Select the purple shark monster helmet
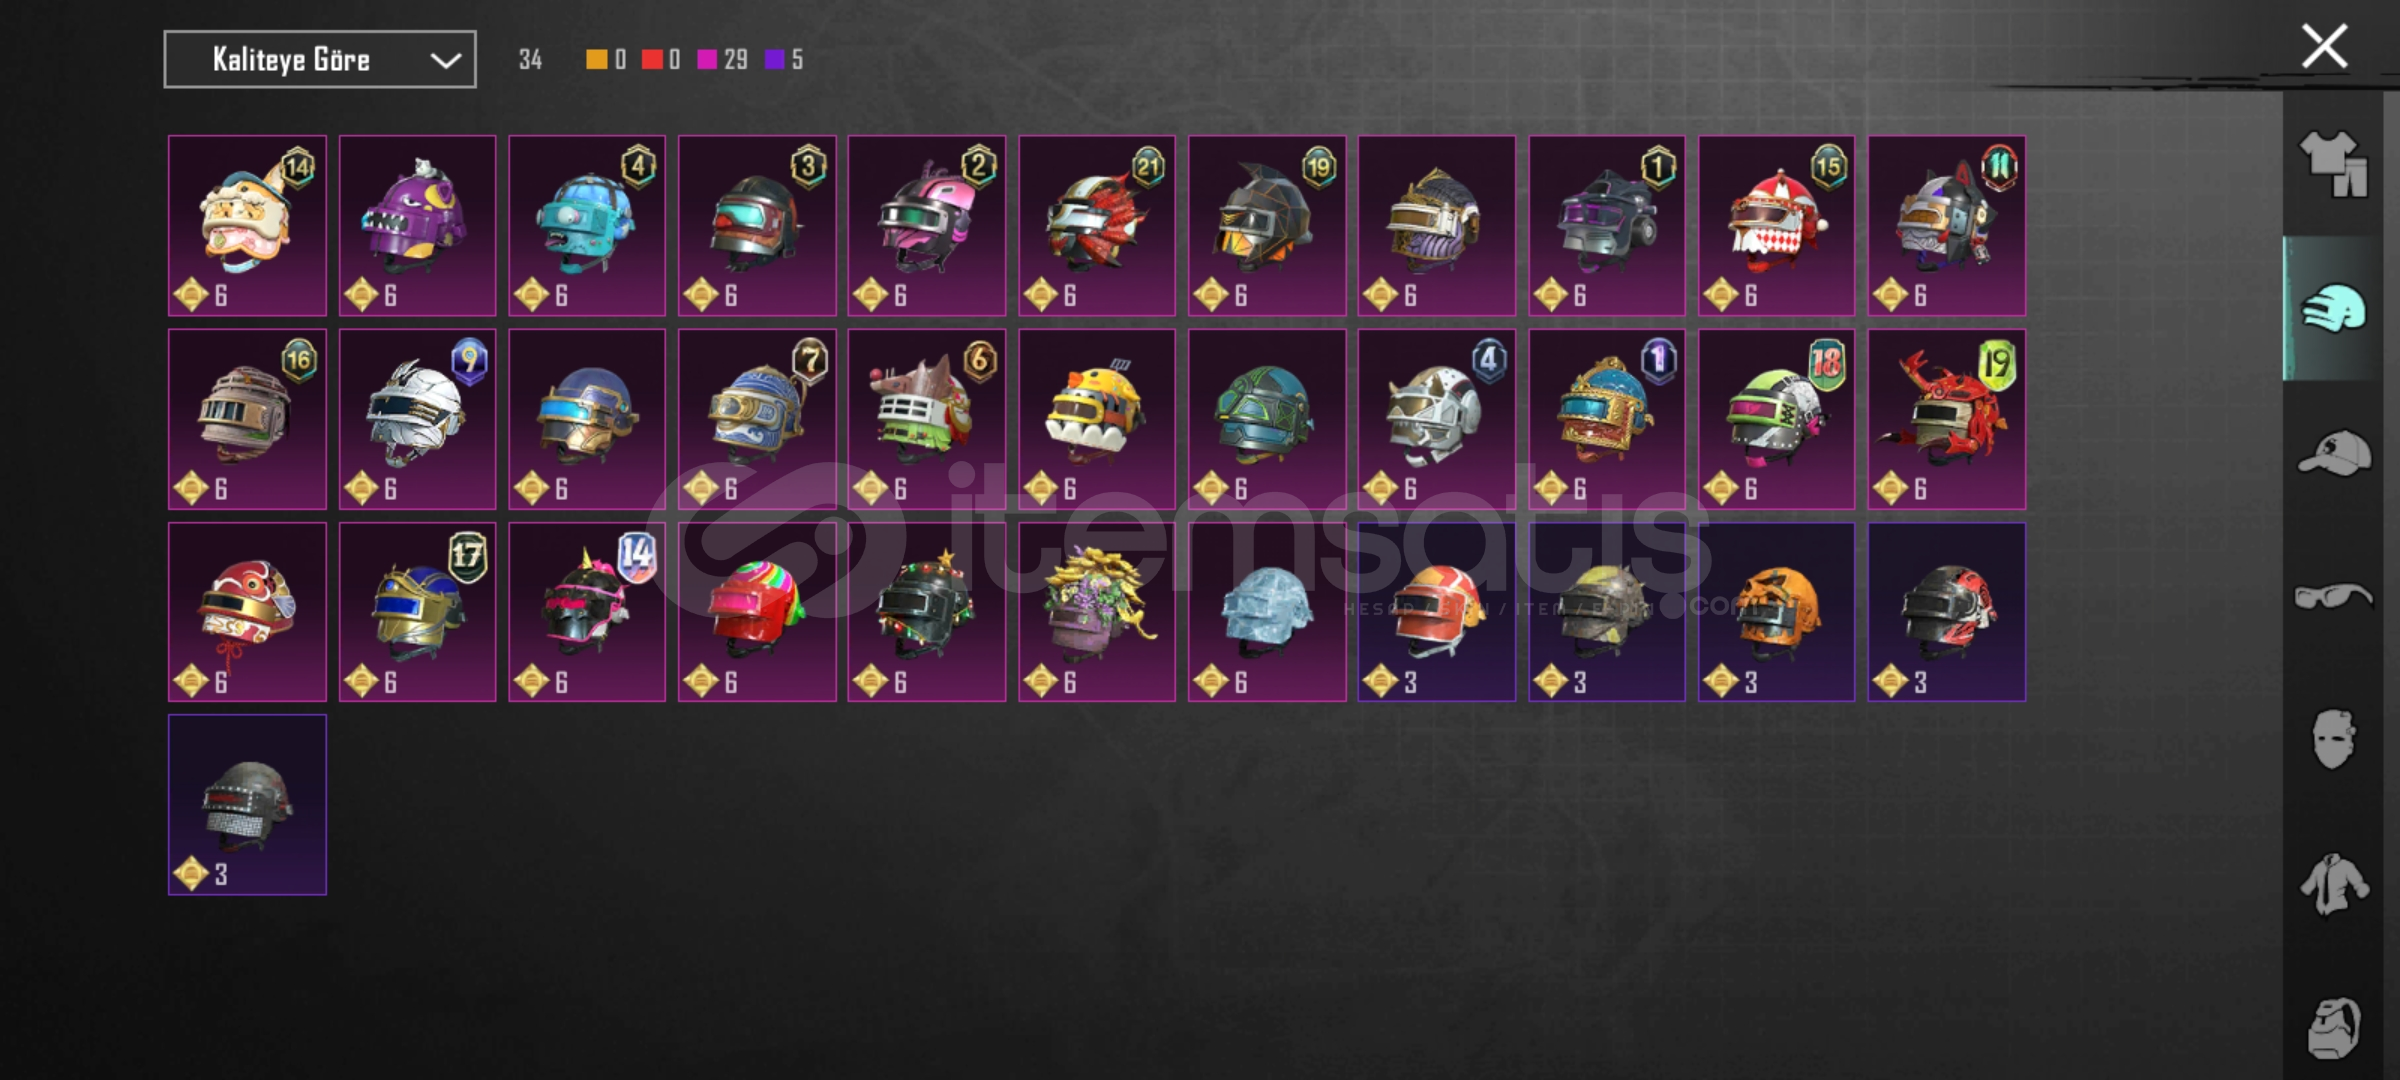Image resolution: width=2400 pixels, height=1080 pixels. [x=417, y=226]
